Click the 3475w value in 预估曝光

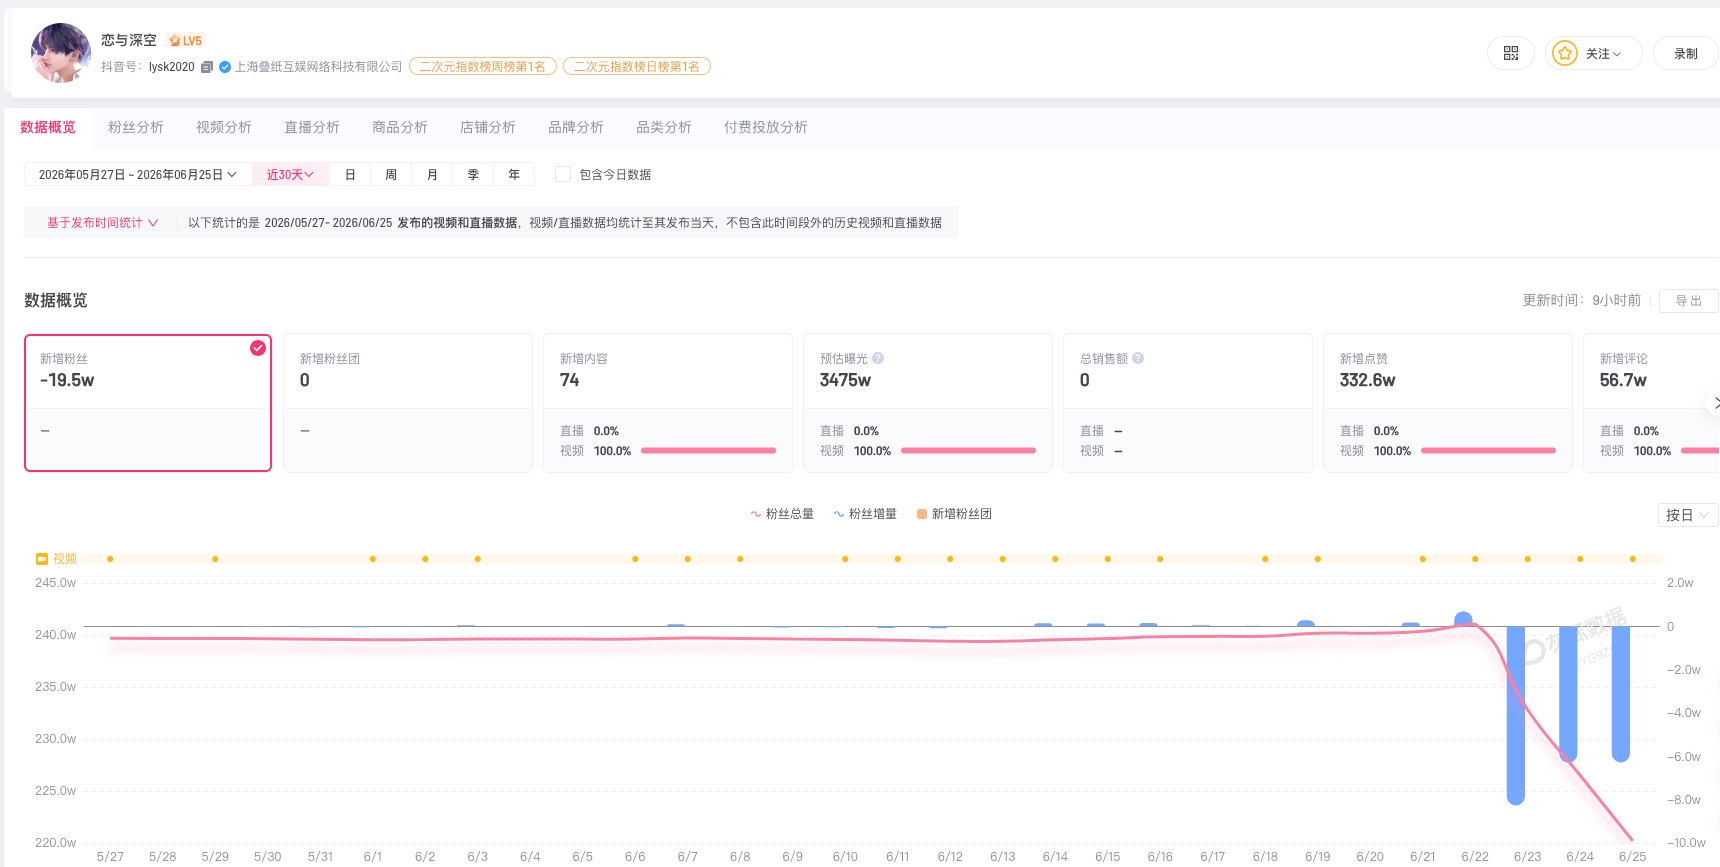pos(845,380)
